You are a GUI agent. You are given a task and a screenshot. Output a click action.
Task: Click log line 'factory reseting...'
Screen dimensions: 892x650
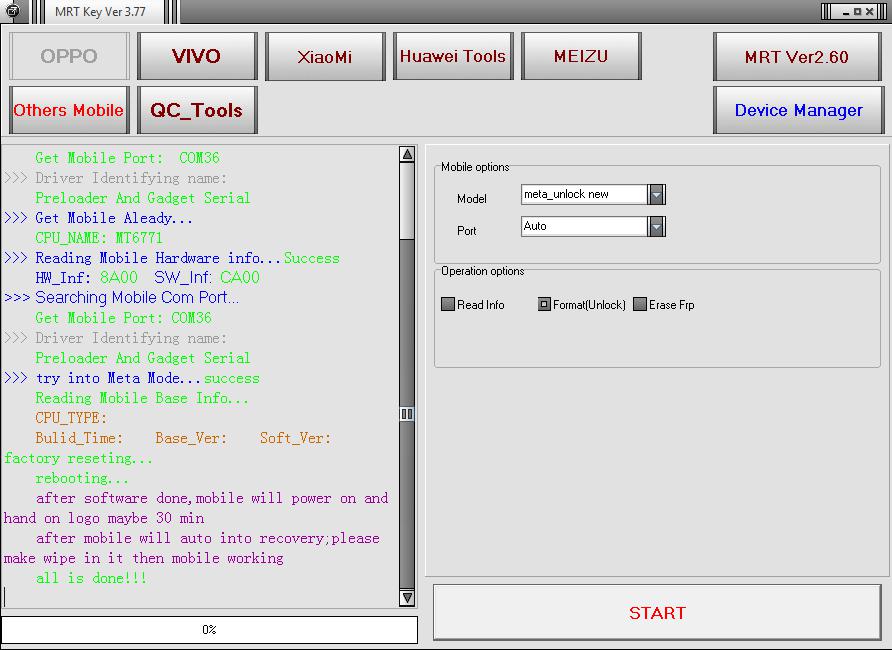(79, 458)
